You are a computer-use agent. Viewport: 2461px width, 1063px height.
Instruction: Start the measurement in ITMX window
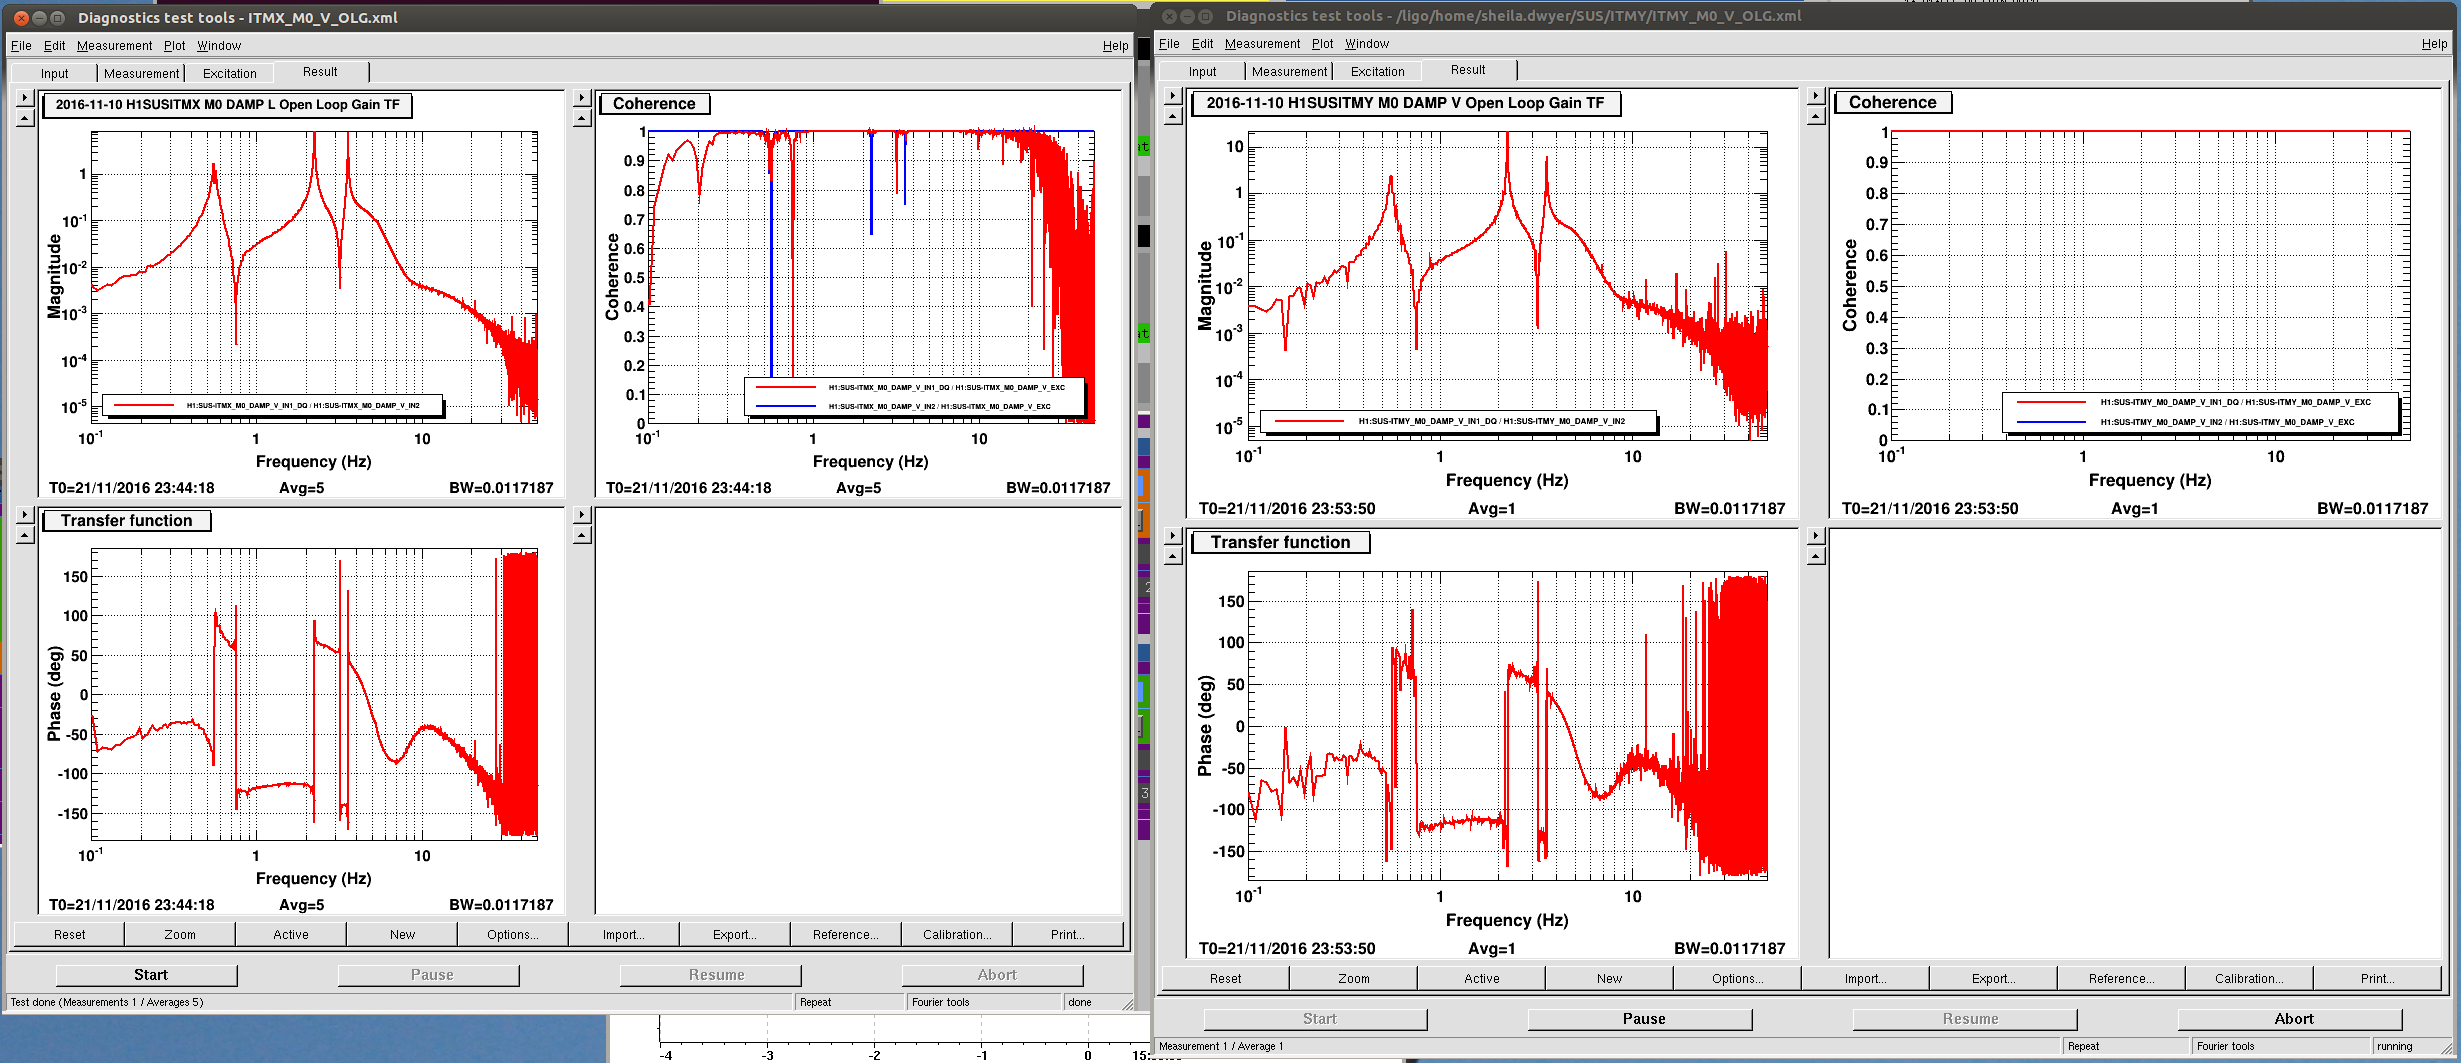tap(147, 974)
